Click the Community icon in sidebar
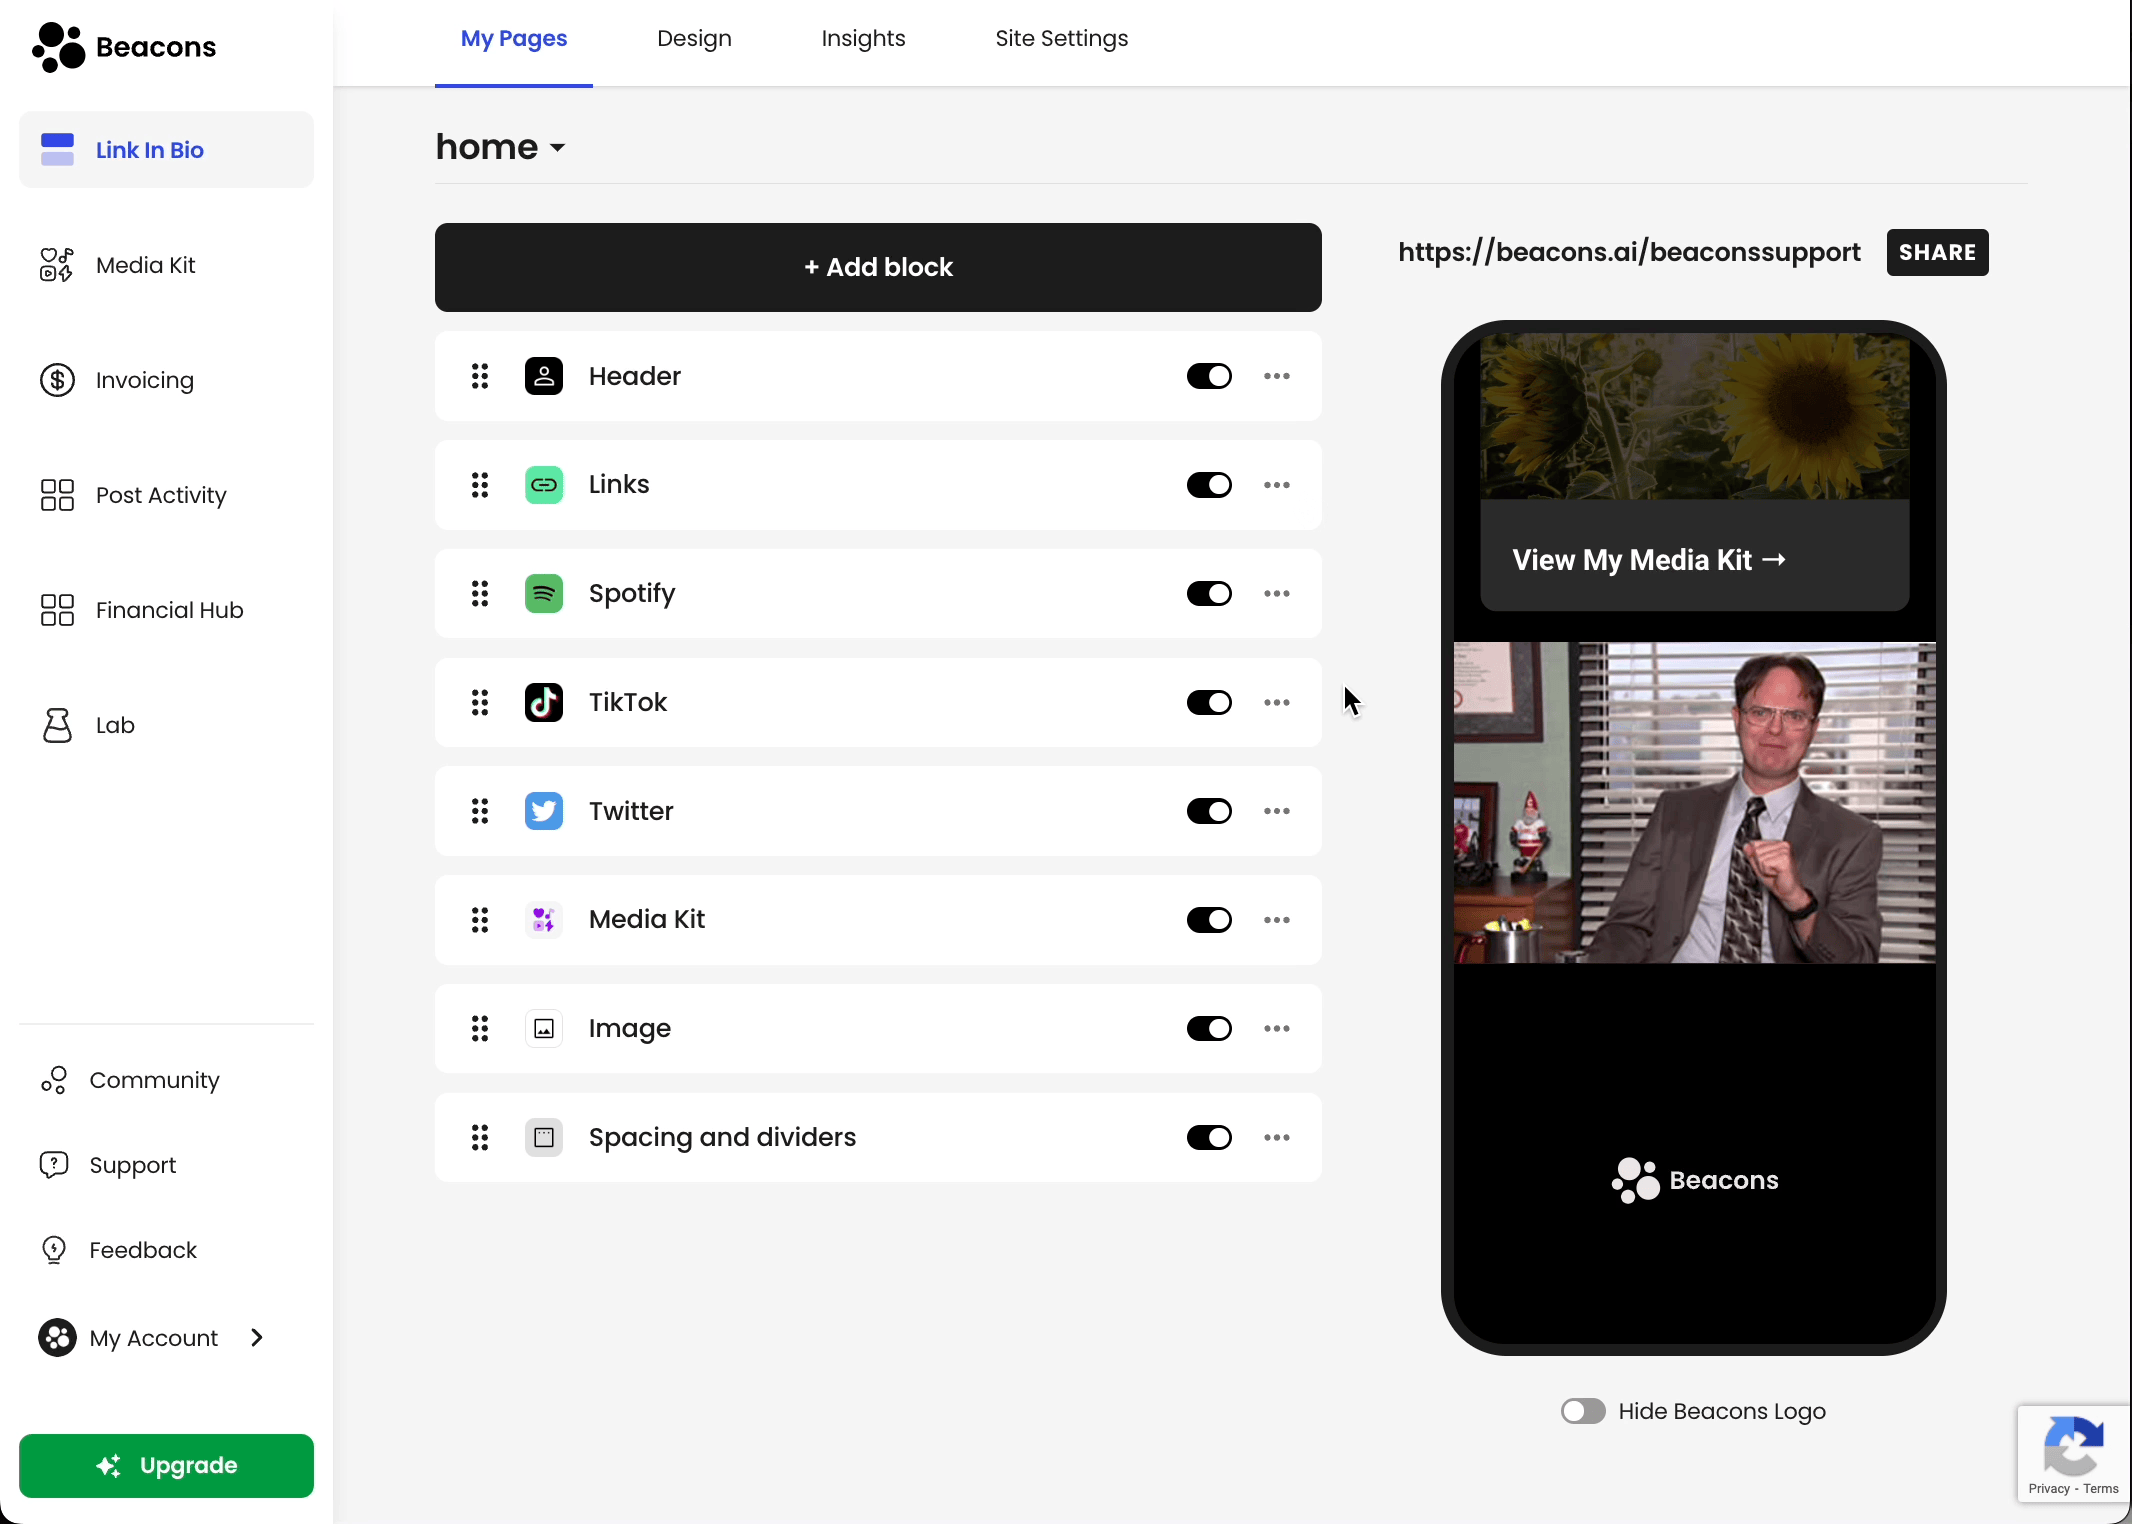The height and width of the screenshot is (1524, 2132). [x=54, y=1080]
